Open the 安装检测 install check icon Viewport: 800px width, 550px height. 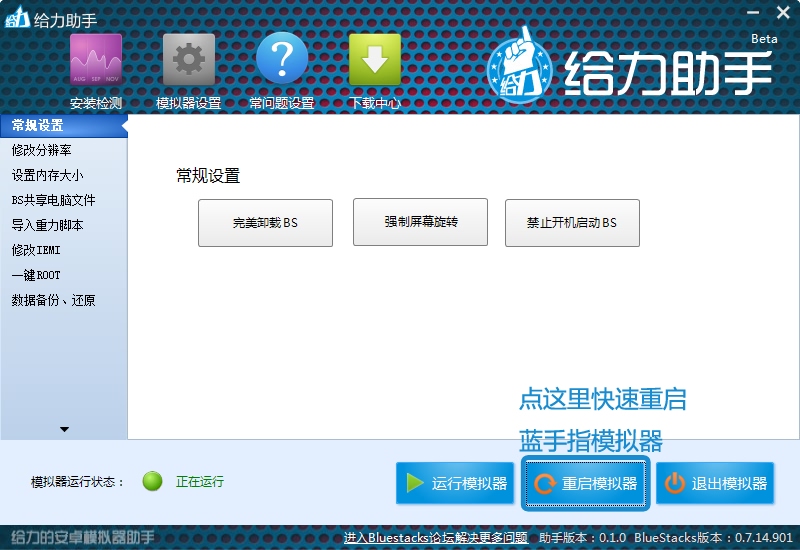click(96, 60)
